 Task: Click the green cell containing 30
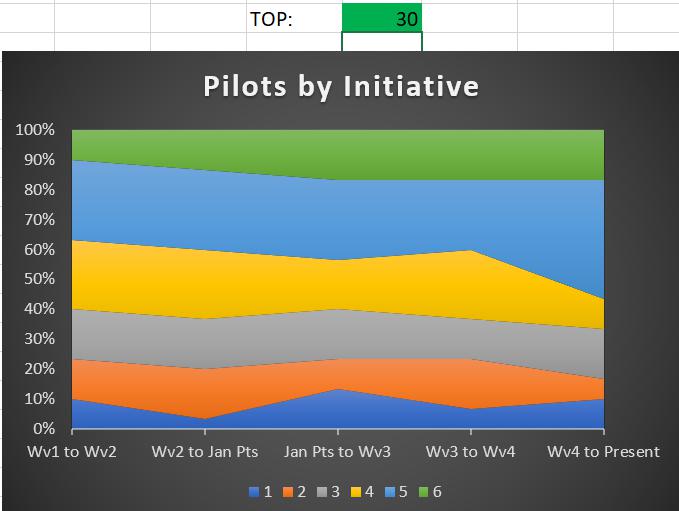point(381,17)
